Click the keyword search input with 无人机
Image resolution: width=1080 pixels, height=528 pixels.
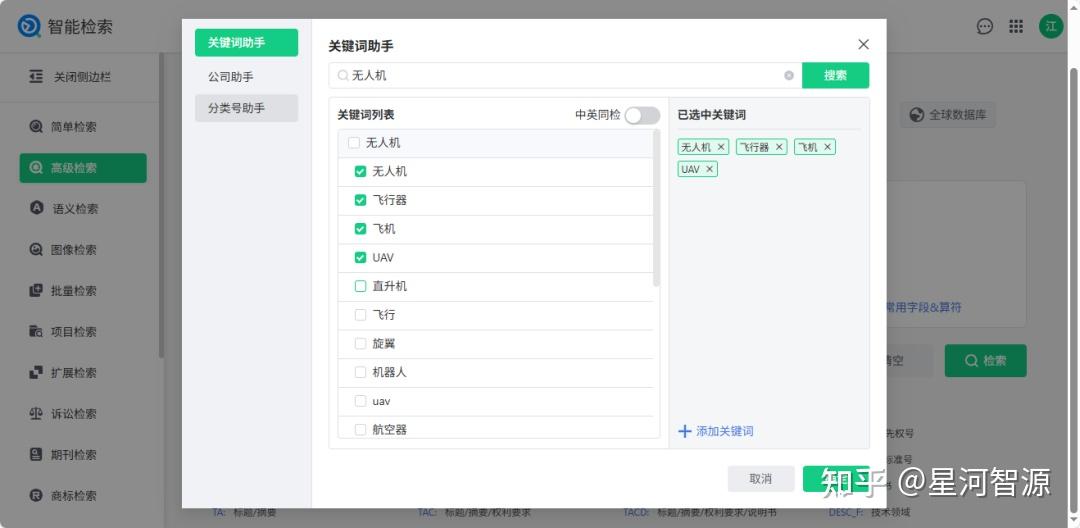[565, 76]
